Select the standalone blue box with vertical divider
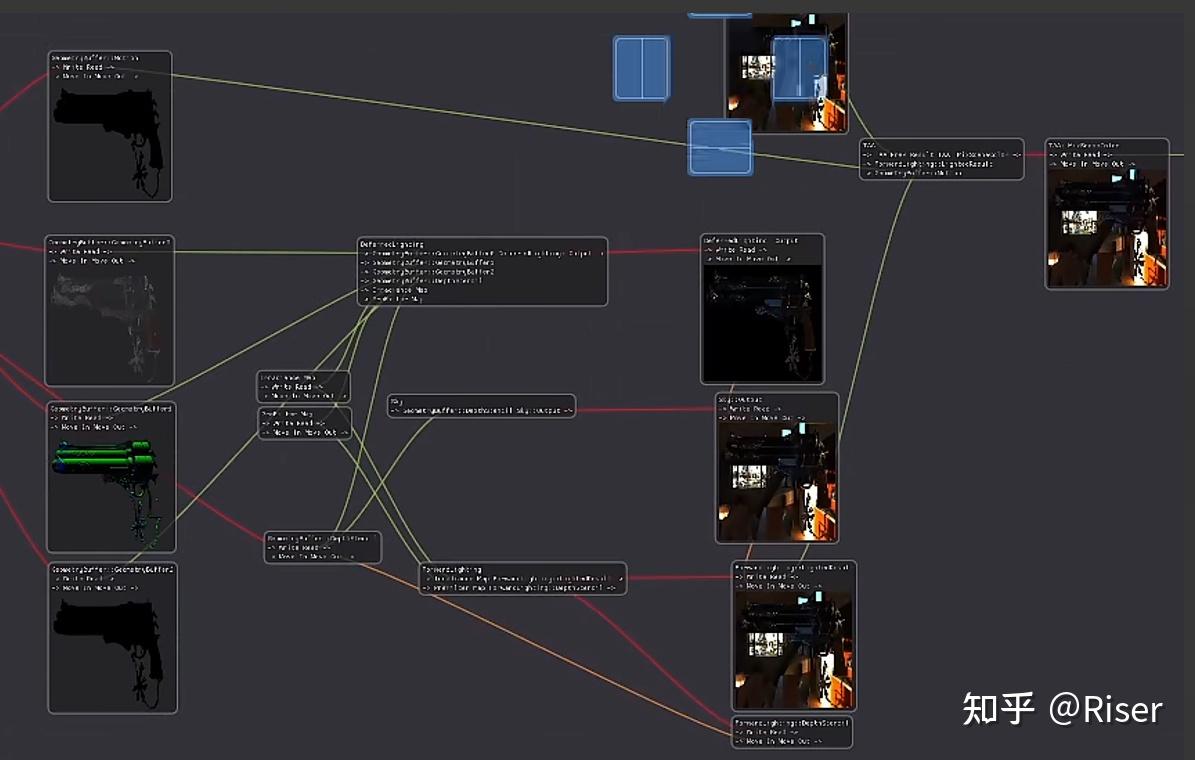Viewport: 1195px width, 760px height. [x=642, y=68]
